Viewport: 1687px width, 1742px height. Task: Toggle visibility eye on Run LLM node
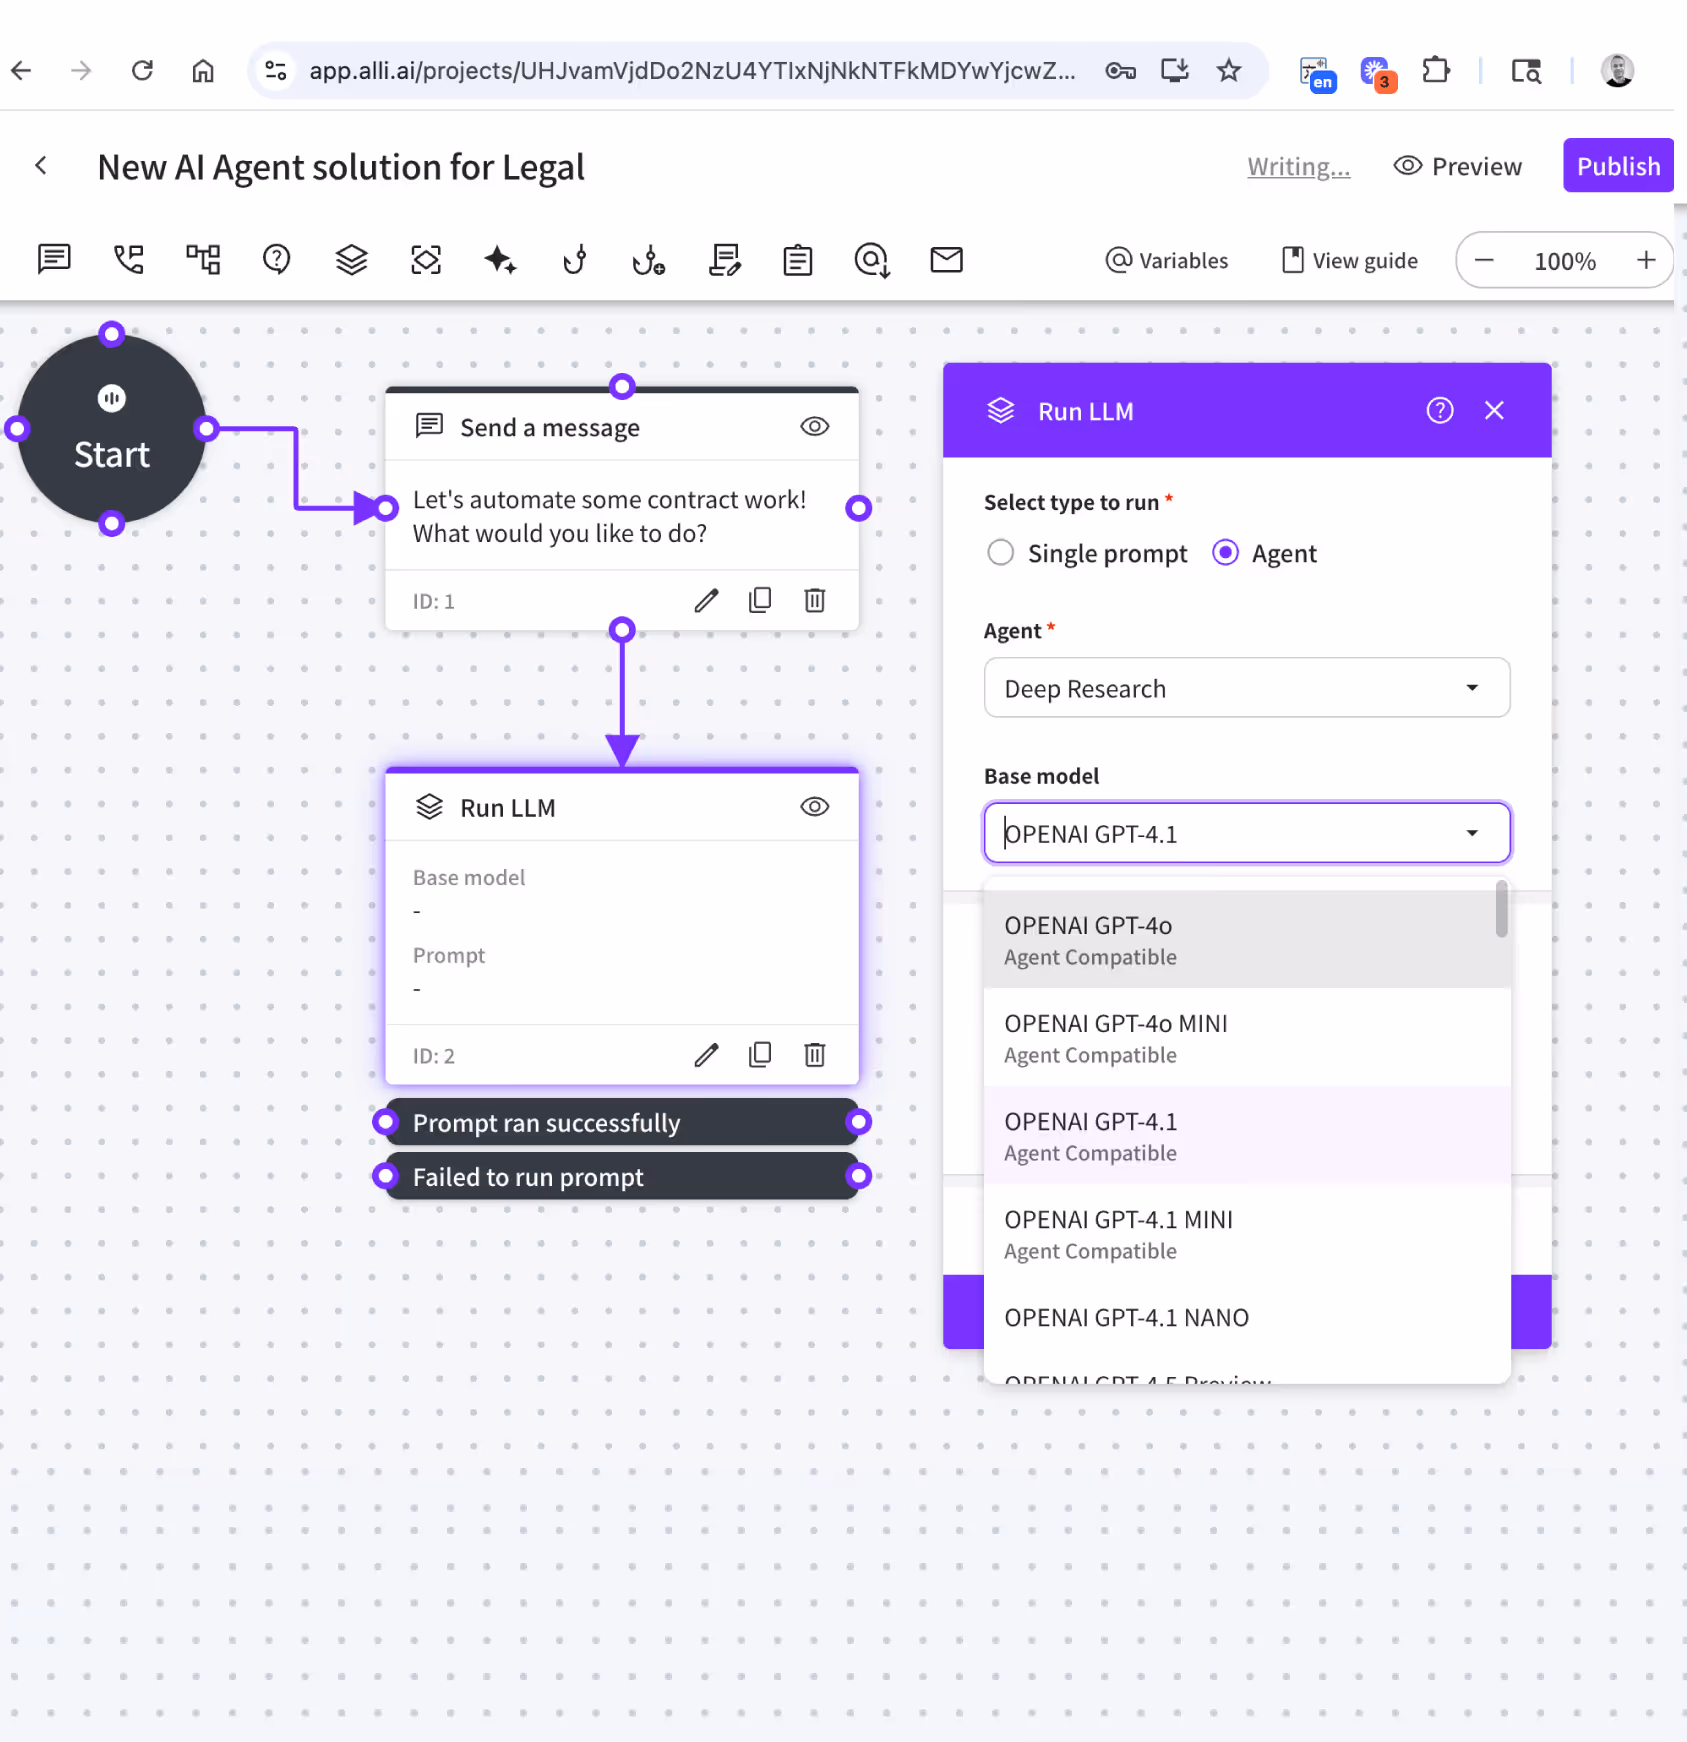815,807
